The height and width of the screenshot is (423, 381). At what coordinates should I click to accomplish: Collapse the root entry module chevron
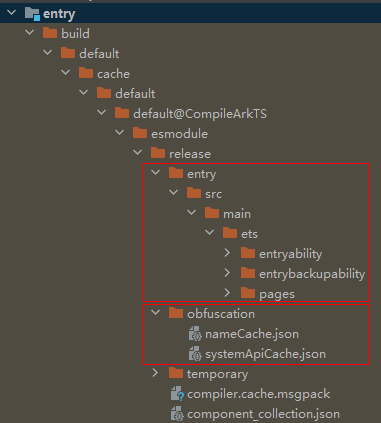coord(12,13)
